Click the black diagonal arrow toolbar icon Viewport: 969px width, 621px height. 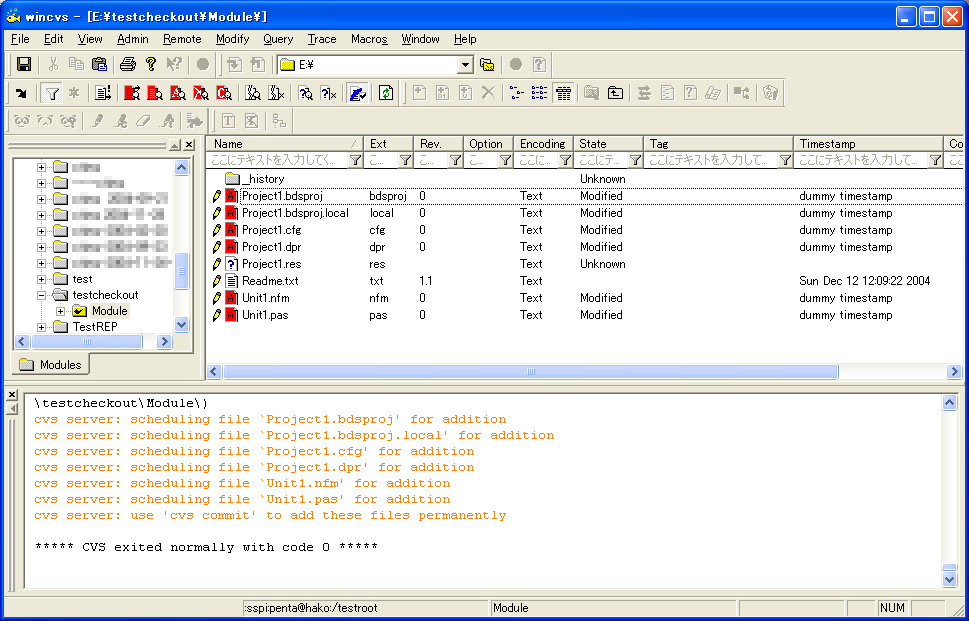(x=21, y=93)
